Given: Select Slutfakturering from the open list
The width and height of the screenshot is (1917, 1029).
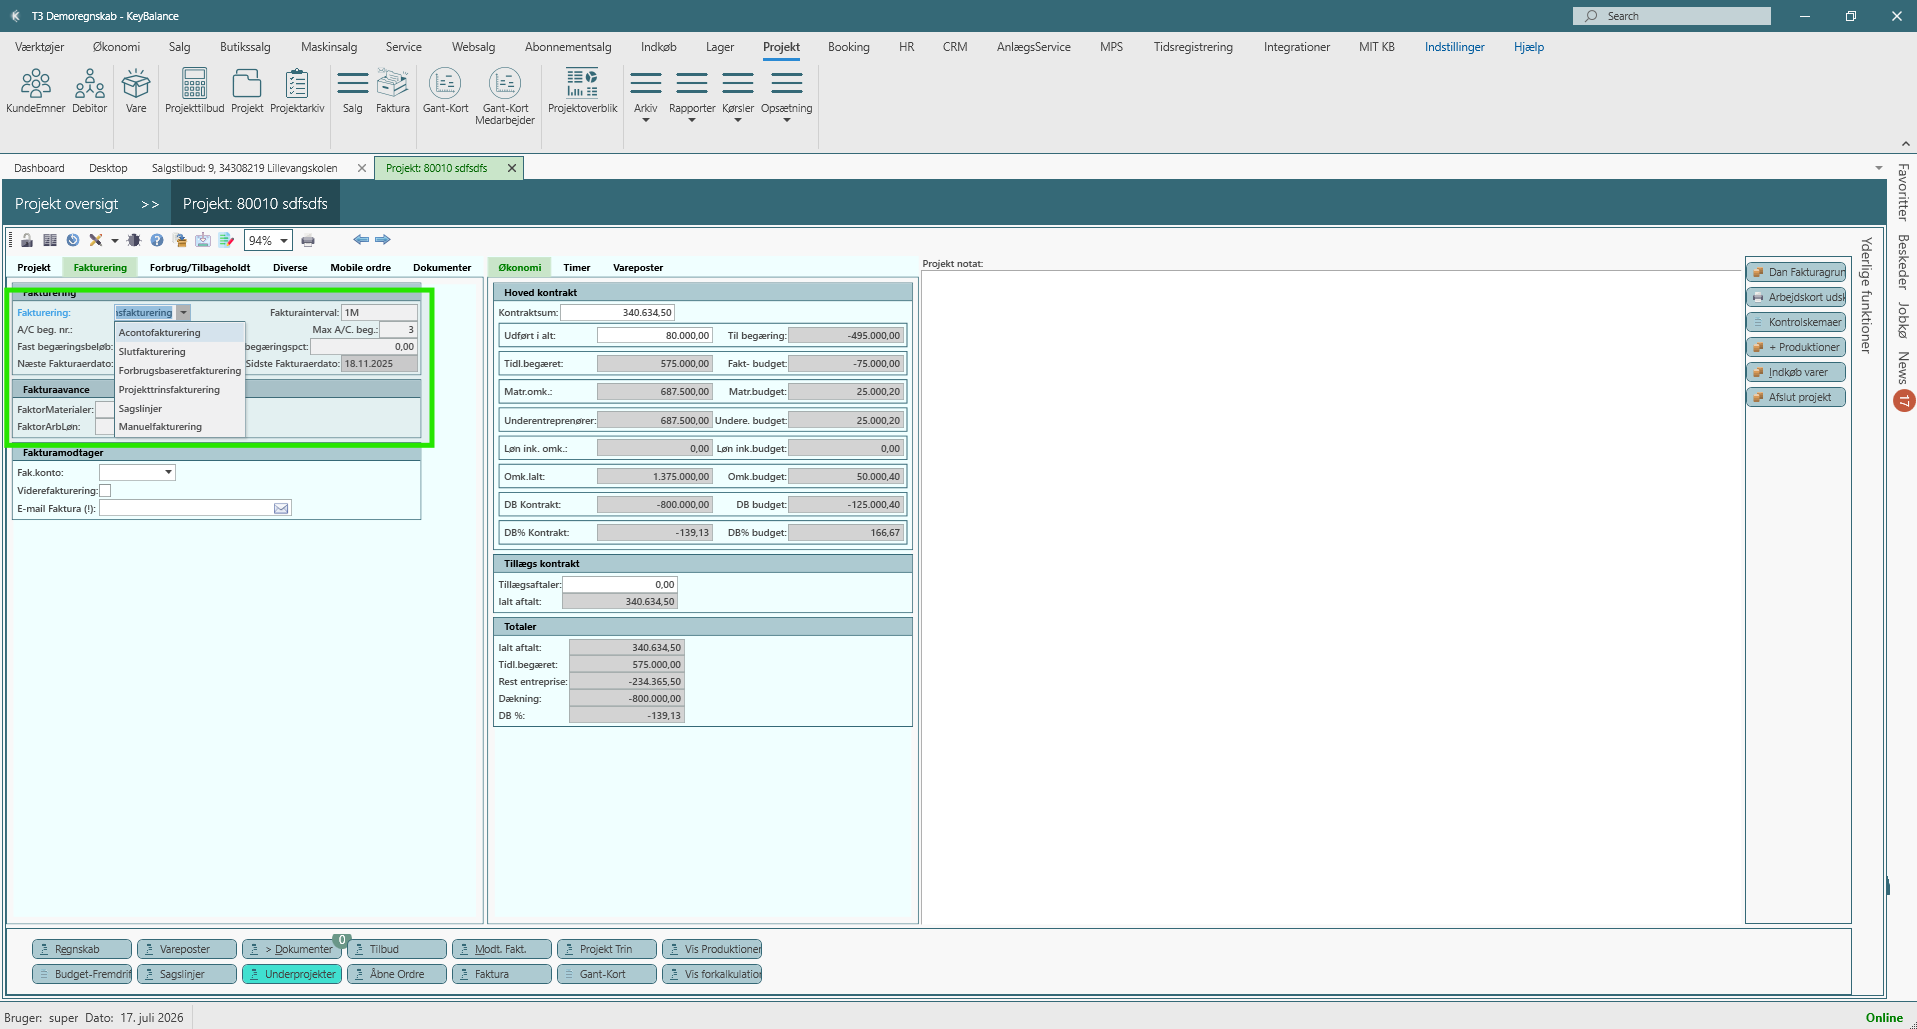Looking at the screenshot, I should pyautogui.click(x=152, y=352).
